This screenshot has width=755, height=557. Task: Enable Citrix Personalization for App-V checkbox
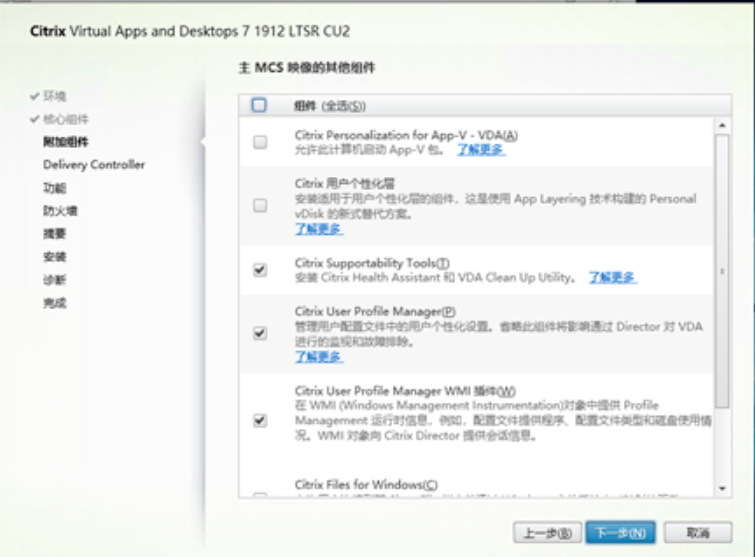[260, 142]
